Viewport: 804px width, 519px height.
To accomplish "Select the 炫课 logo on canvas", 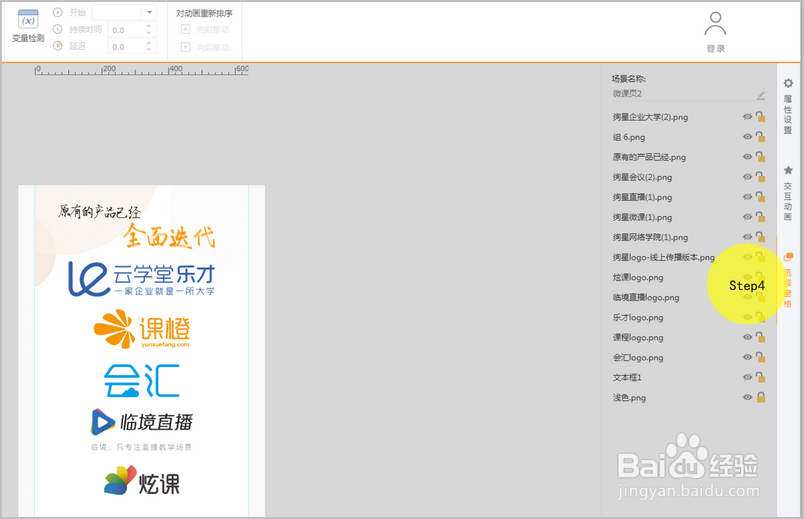I will tap(142, 481).
